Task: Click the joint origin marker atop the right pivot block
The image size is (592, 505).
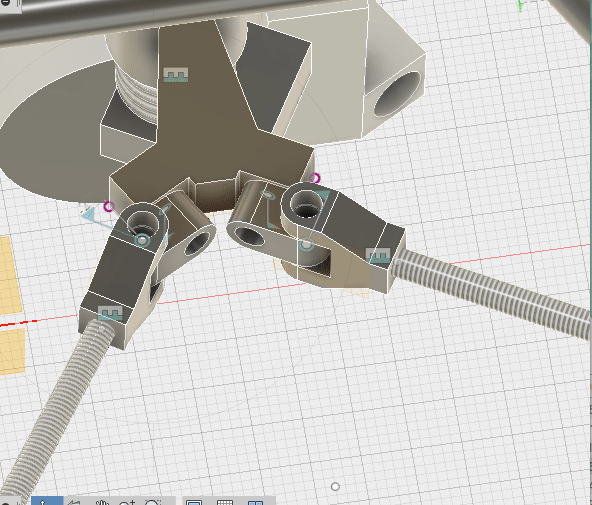Action: pyautogui.click(x=267, y=195)
